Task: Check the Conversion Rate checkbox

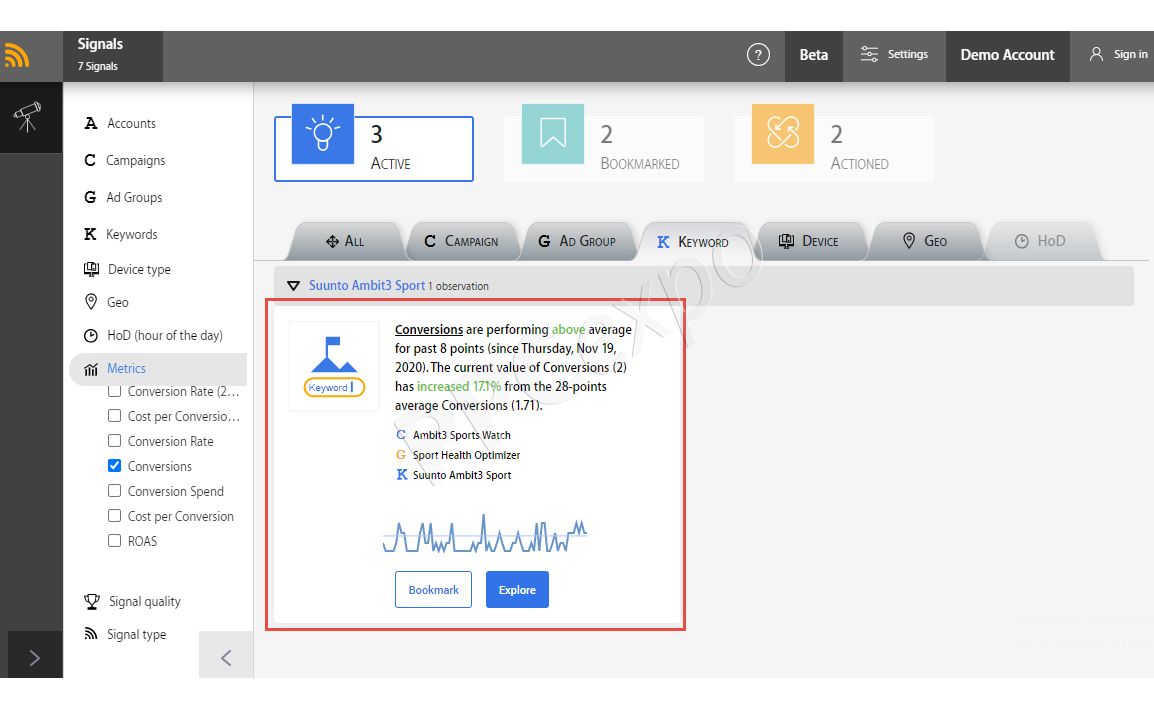Action: click(x=115, y=440)
